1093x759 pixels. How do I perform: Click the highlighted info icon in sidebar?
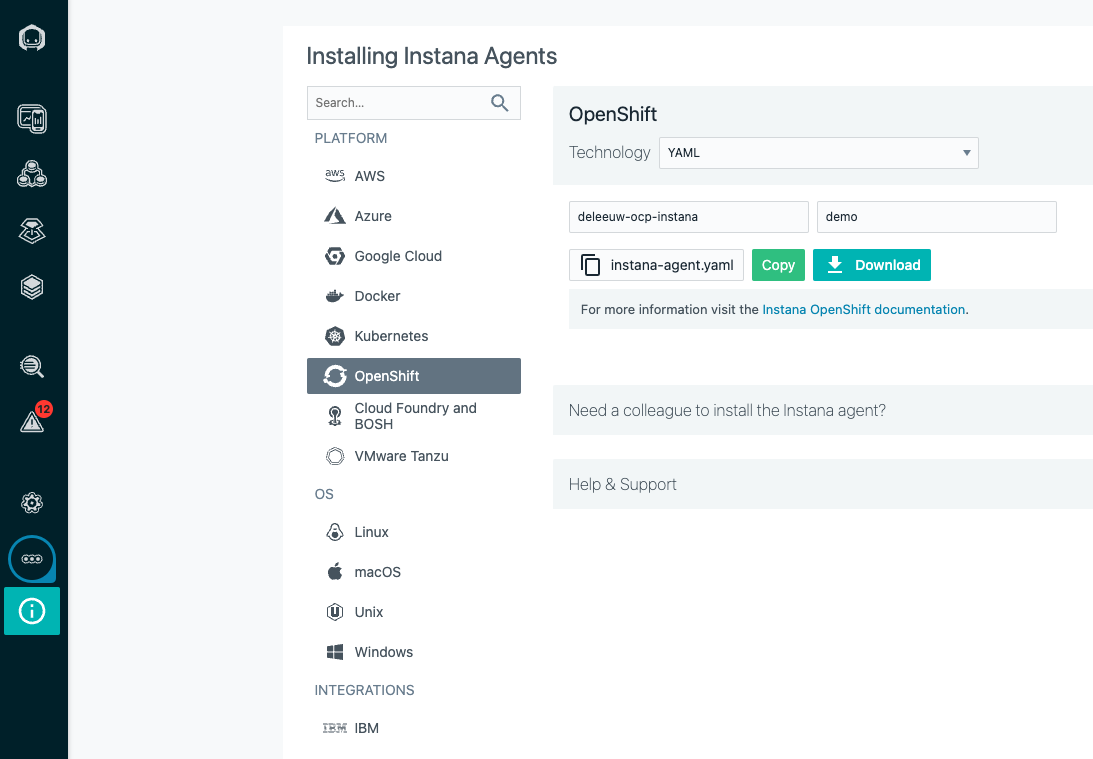[x=32, y=611]
